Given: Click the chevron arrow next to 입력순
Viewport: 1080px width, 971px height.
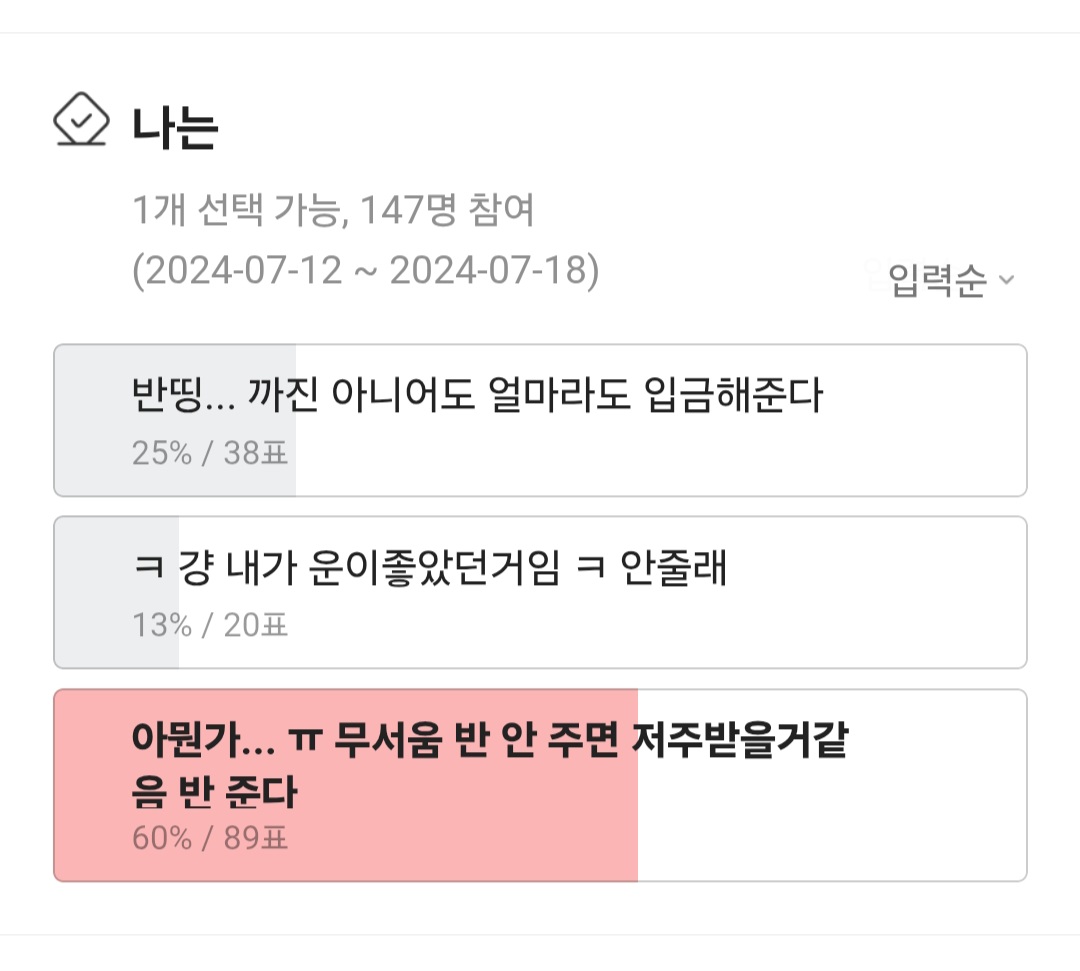Looking at the screenshot, I should point(1006,280).
